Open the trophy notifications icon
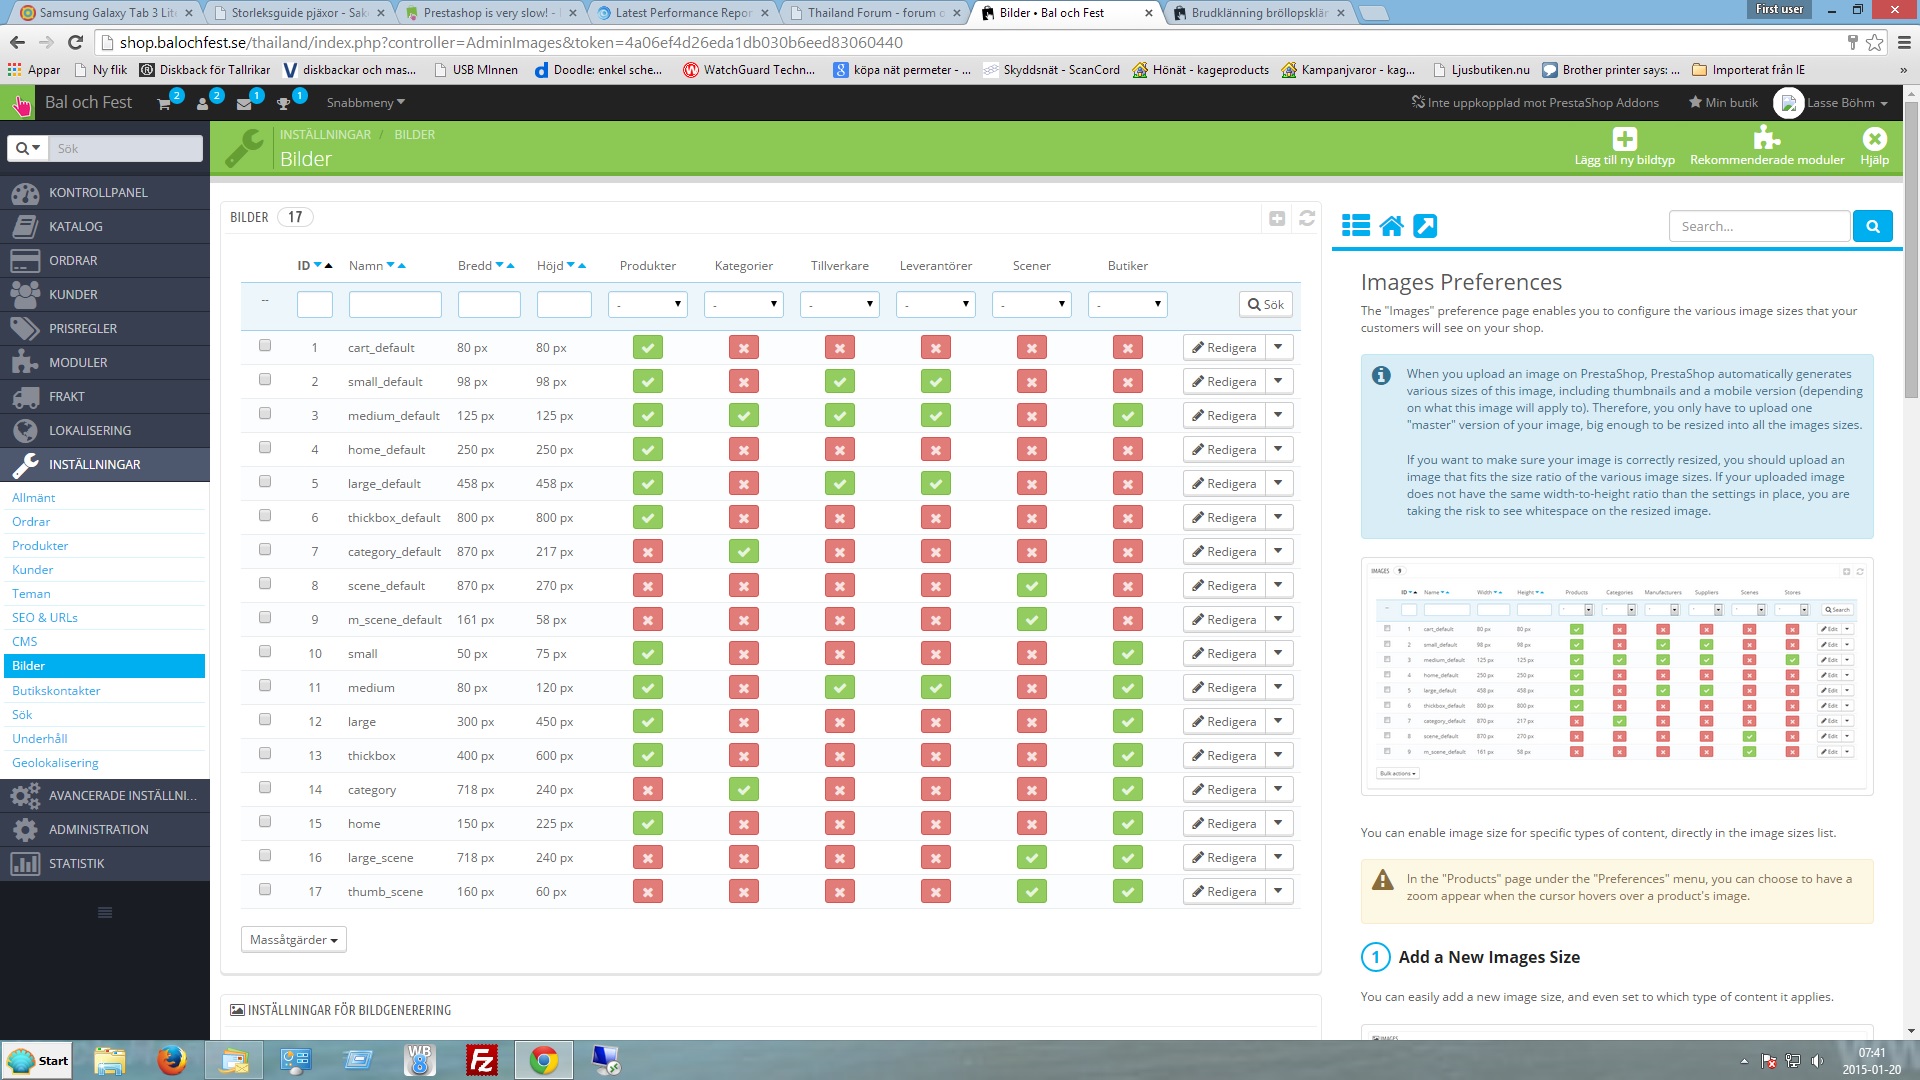The width and height of the screenshot is (1920, 1080). click(284, 103)
